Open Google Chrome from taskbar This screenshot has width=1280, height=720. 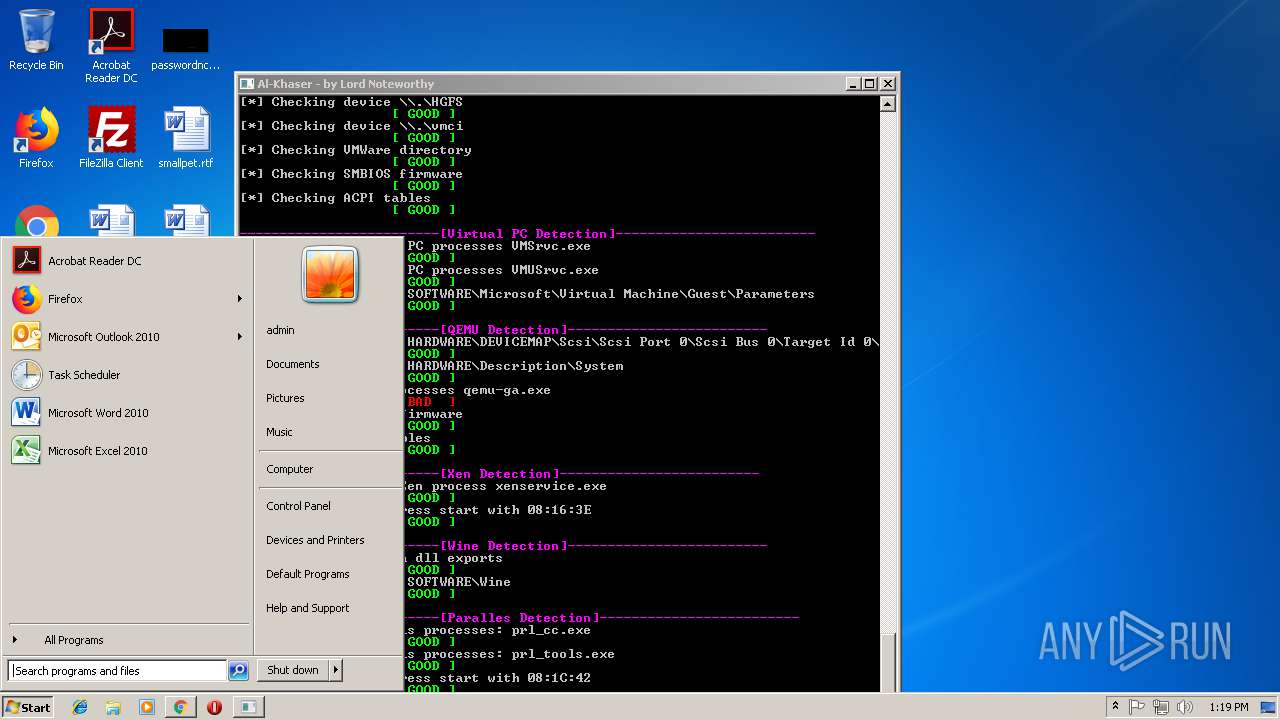[180, 707]
